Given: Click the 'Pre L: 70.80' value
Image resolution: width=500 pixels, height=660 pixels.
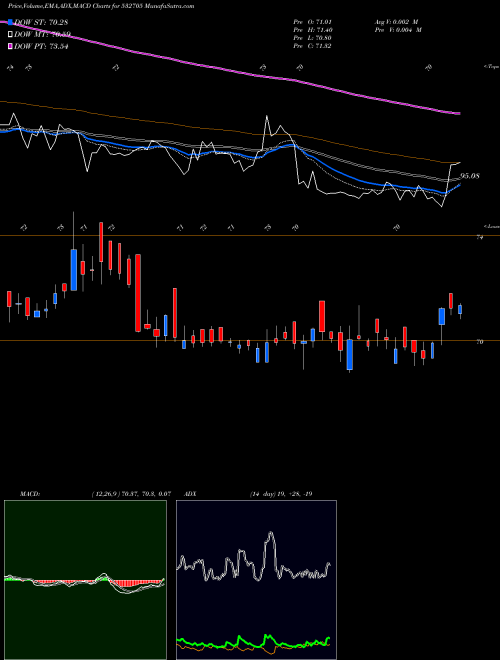Looking at the screenshot, I should [312, 38].
